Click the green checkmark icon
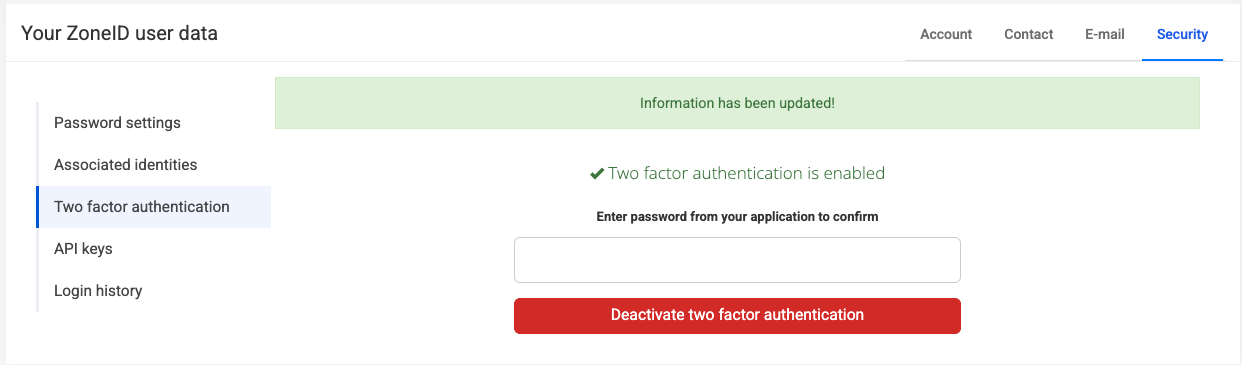The width and height of the screenshot is (1242, 365). click(596, 173)
